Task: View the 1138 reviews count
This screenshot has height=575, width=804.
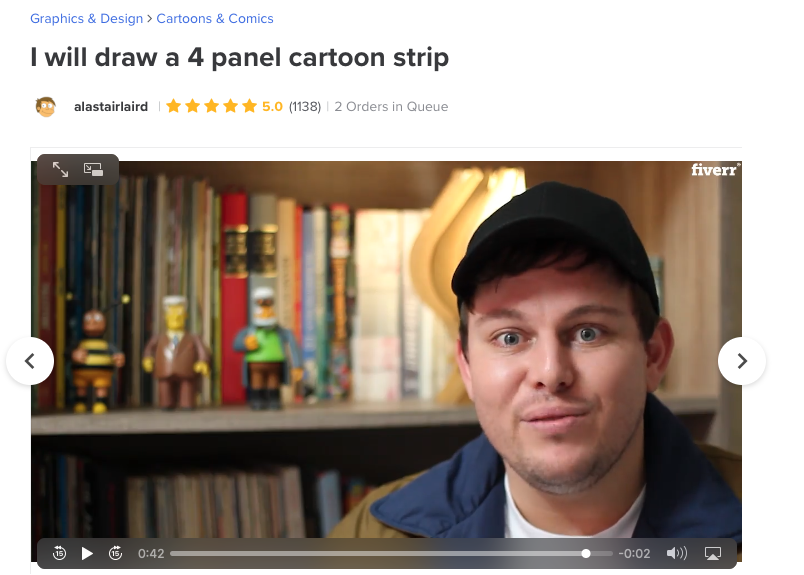Action: pos(305,106)
